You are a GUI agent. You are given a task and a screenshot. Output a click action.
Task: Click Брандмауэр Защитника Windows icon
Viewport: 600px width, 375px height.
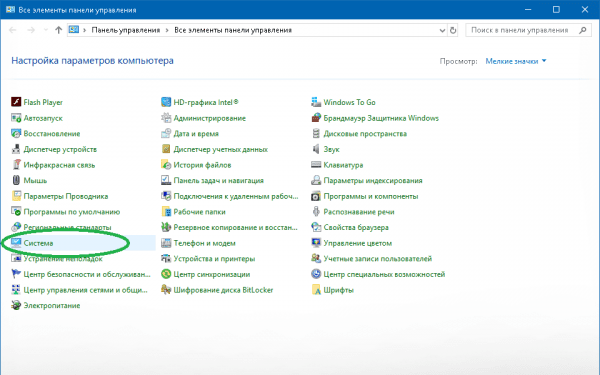[x=316, y=117]
